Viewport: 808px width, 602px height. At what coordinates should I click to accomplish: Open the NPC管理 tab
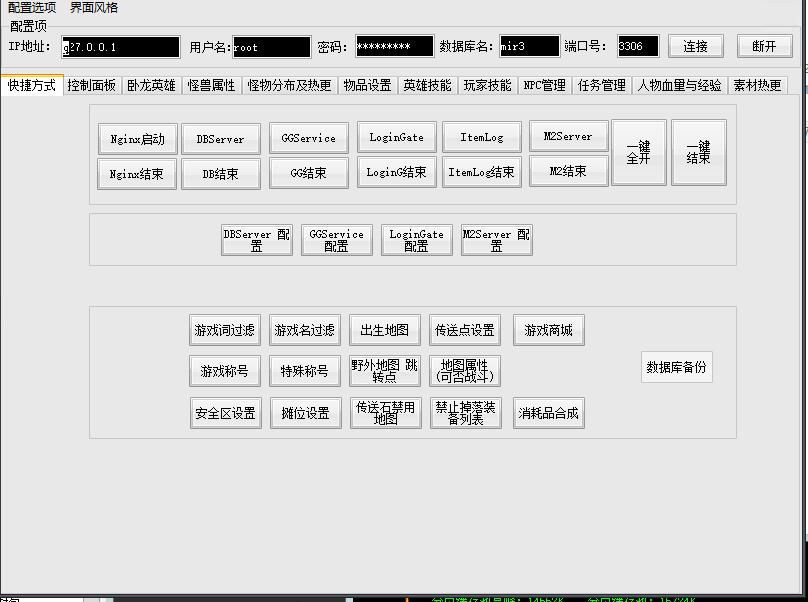545,86
